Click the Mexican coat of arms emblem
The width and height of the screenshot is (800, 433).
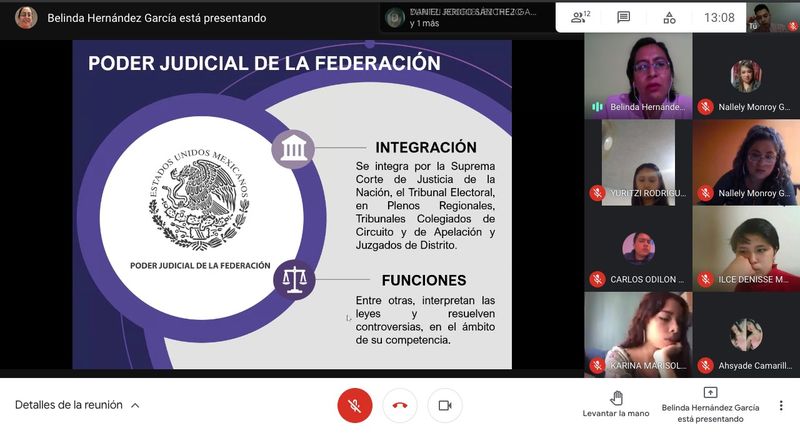tap(199, 199)
